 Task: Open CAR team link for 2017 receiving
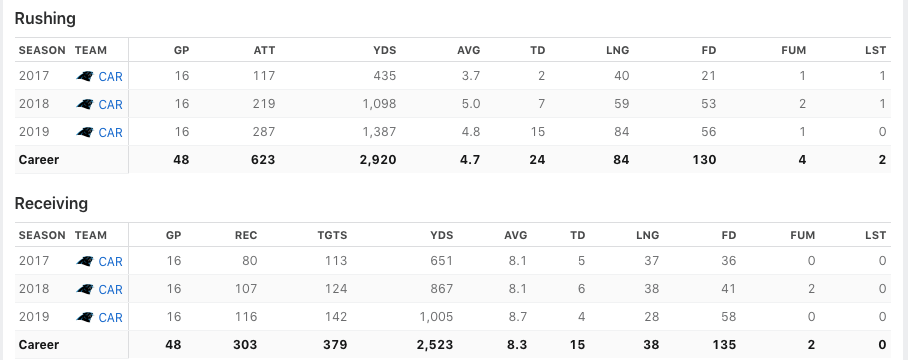[111, 262]
